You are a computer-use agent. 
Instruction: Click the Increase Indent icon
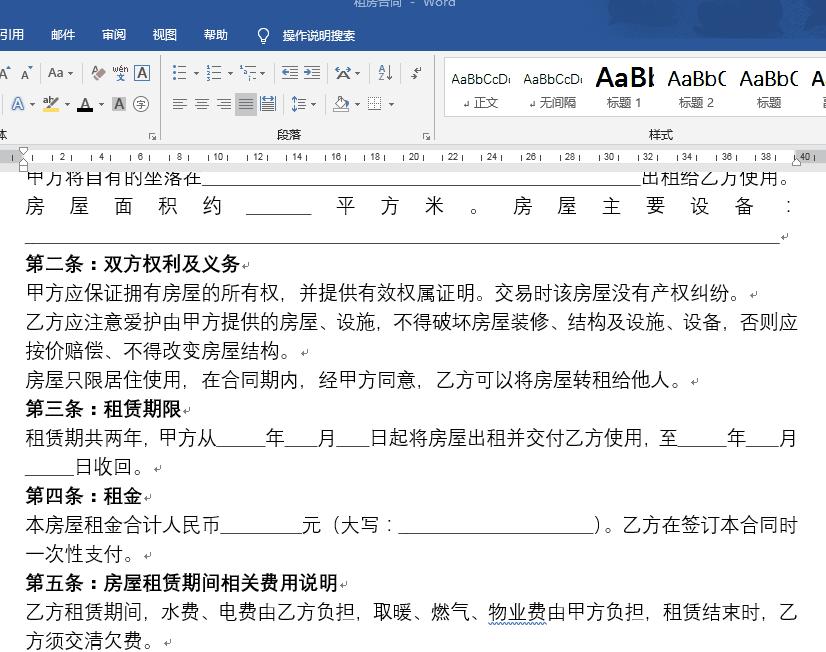point(311,72)
